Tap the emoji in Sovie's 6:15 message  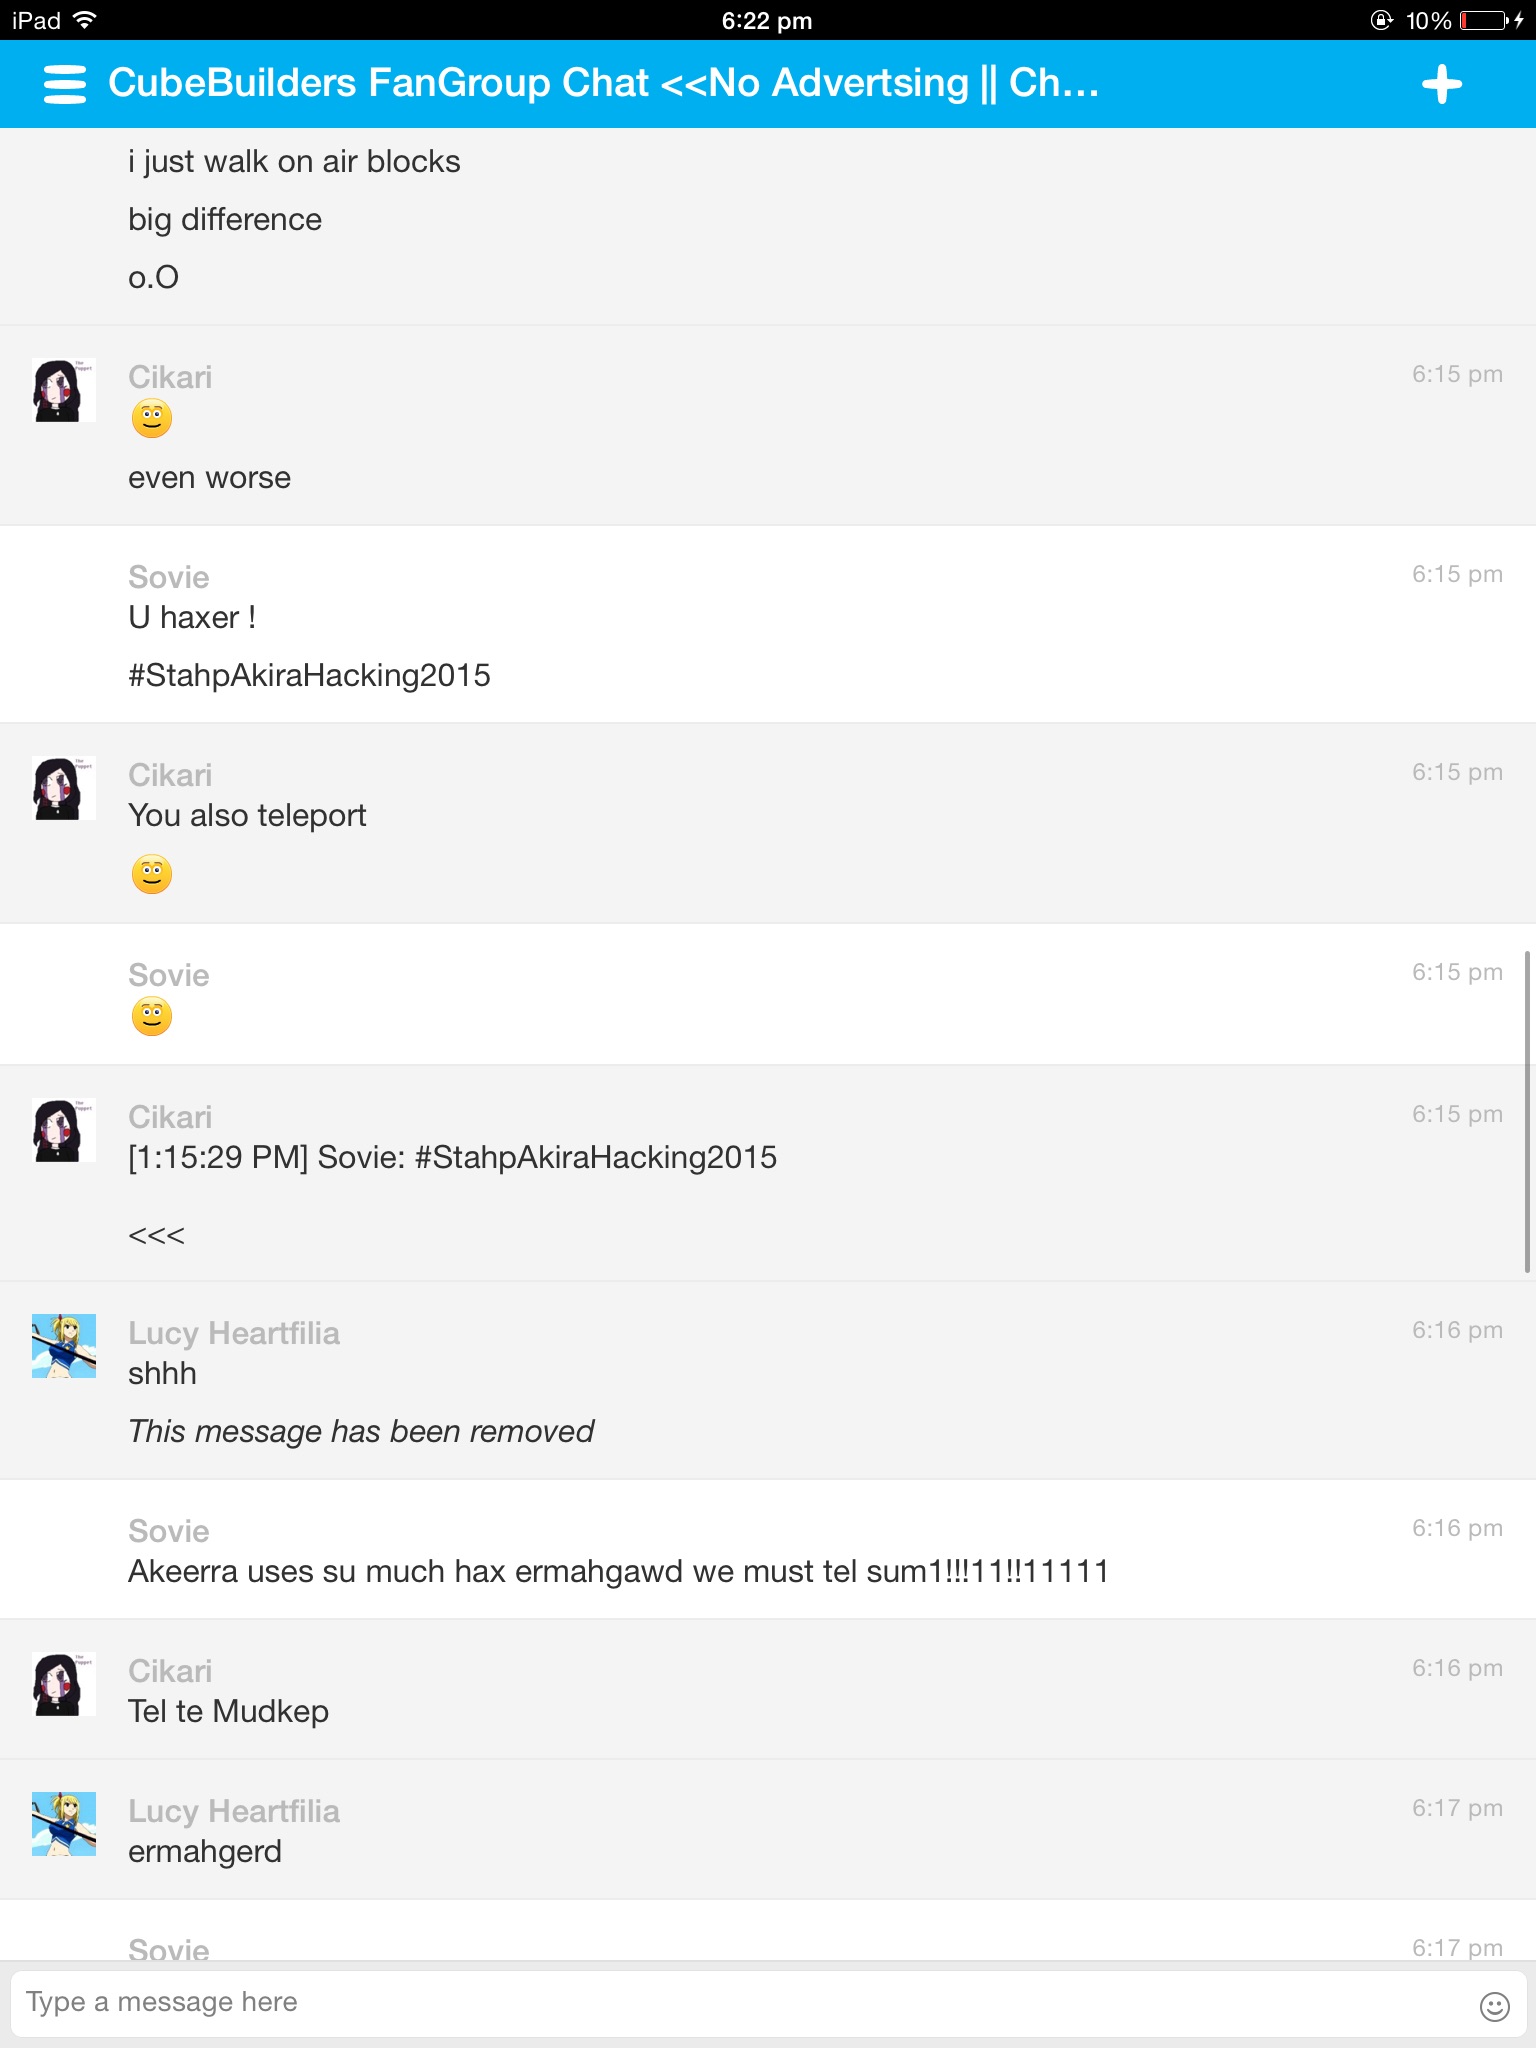tap(152, 1016)
